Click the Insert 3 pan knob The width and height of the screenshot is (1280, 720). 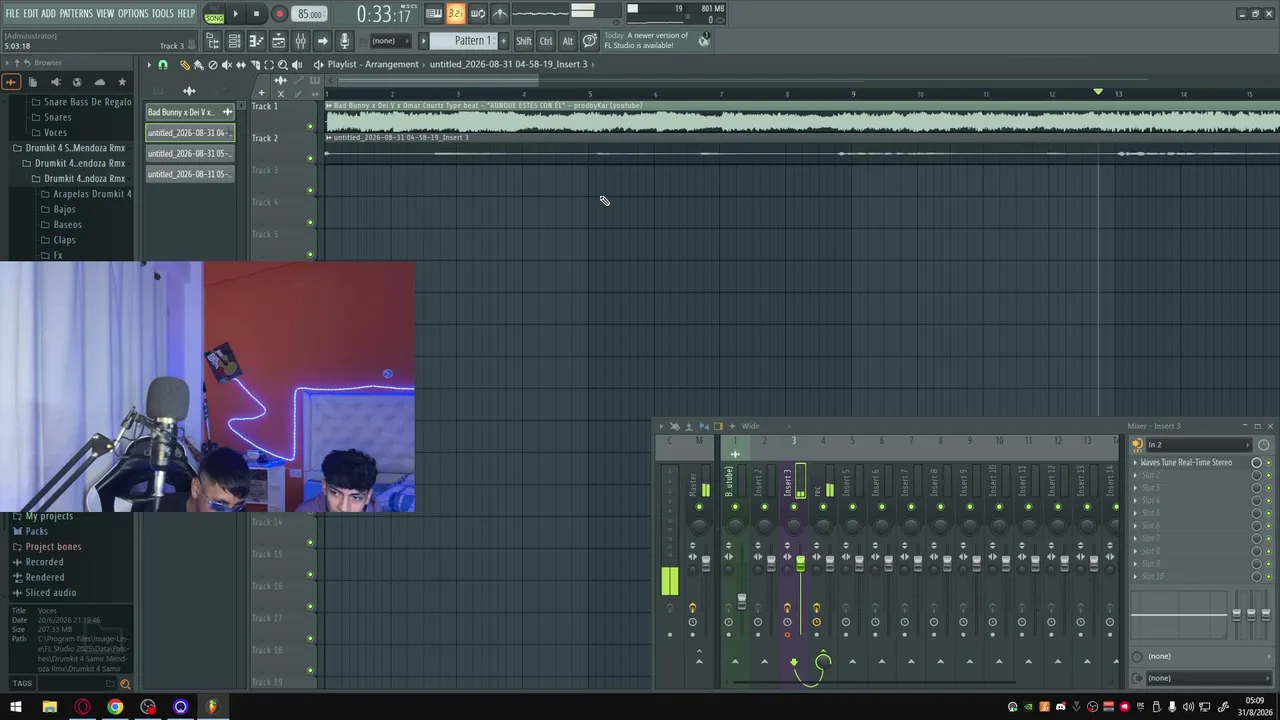tap(794, 524)
